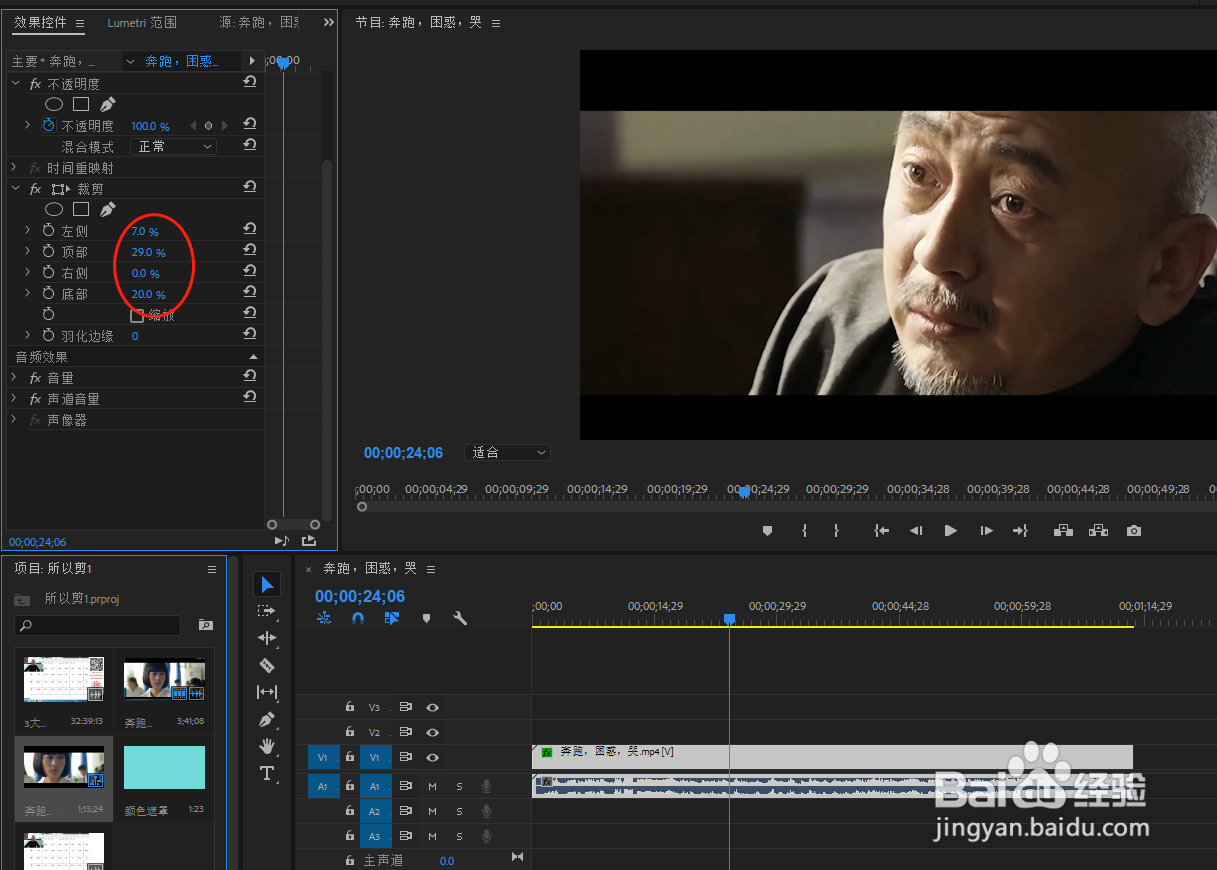
Task: Open the timeline sequence panel menu
Action: (x=431, y=569)
